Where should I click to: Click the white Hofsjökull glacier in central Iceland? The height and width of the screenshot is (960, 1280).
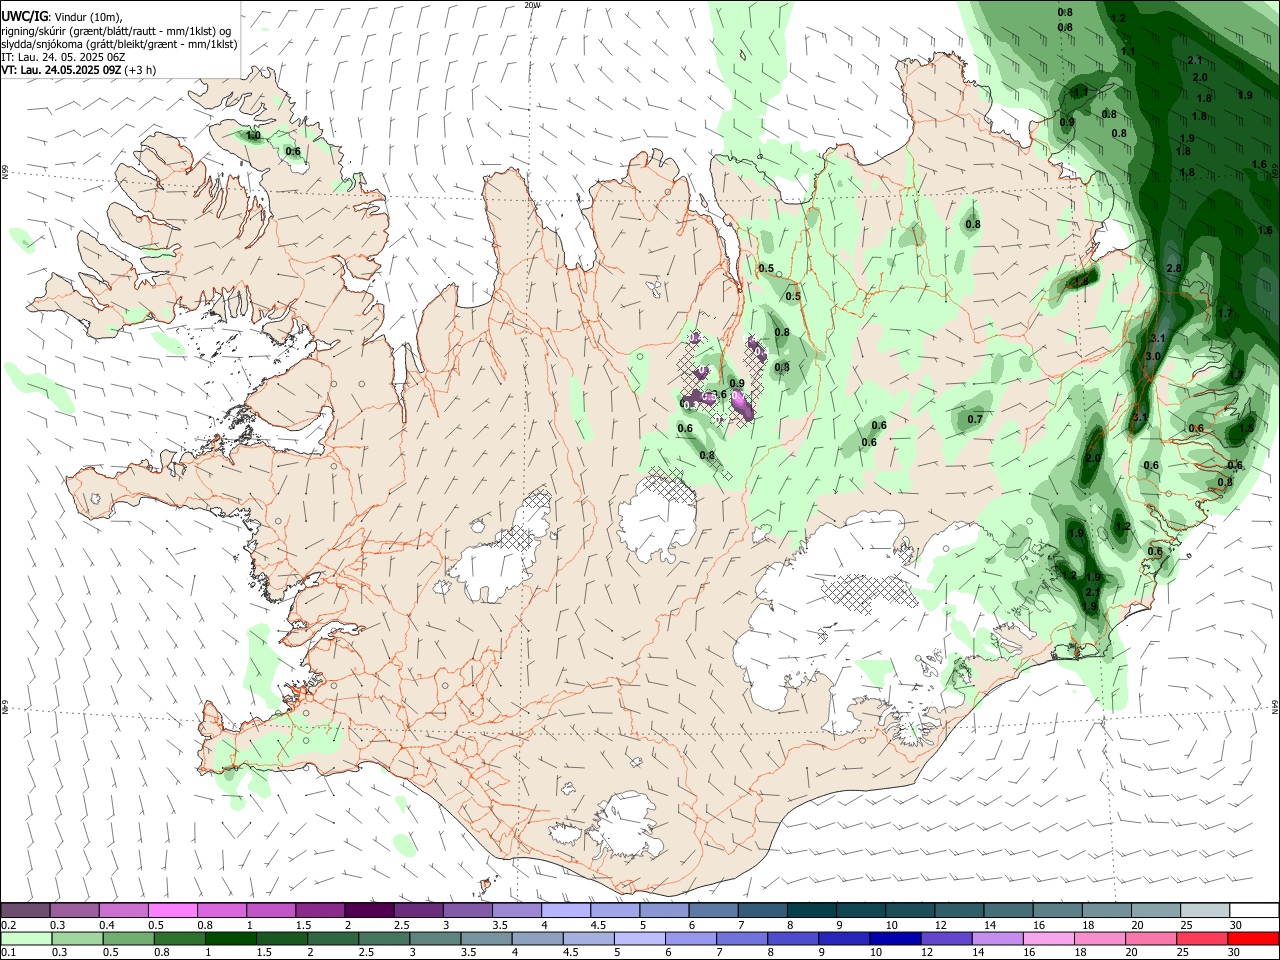657,518
